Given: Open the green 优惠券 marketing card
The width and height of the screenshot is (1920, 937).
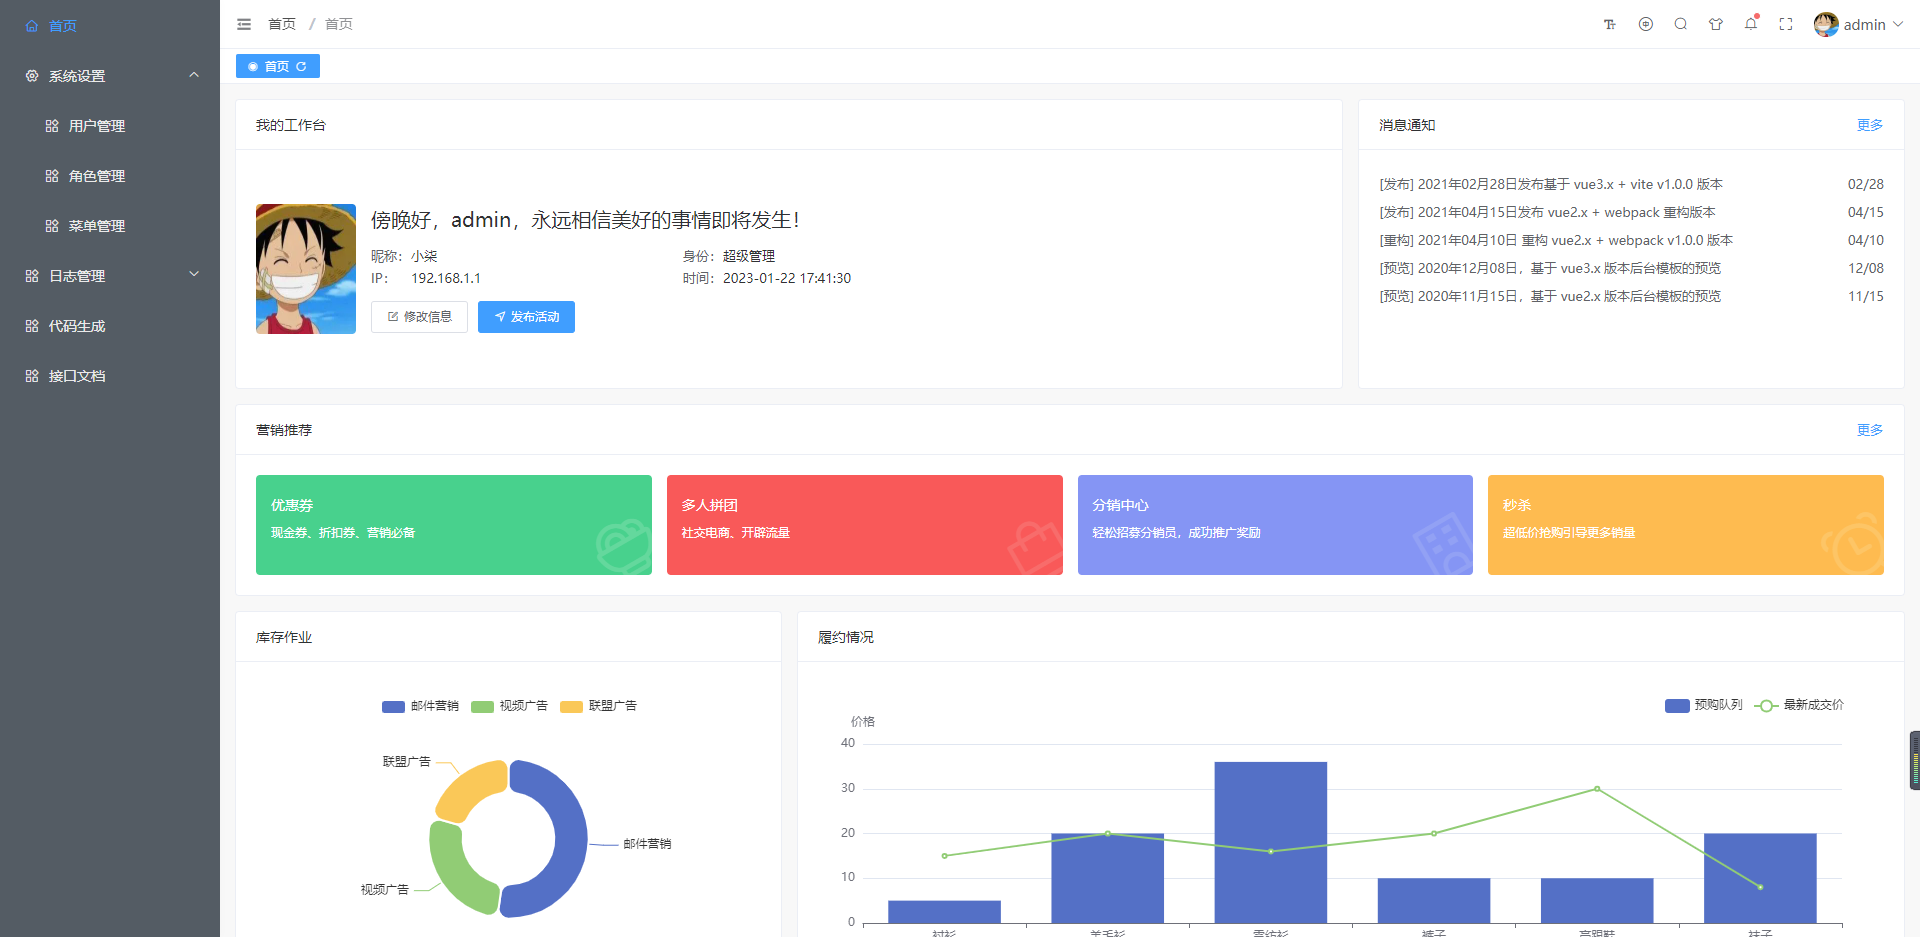Looking at the screenshot, I should tap(454, 525).
